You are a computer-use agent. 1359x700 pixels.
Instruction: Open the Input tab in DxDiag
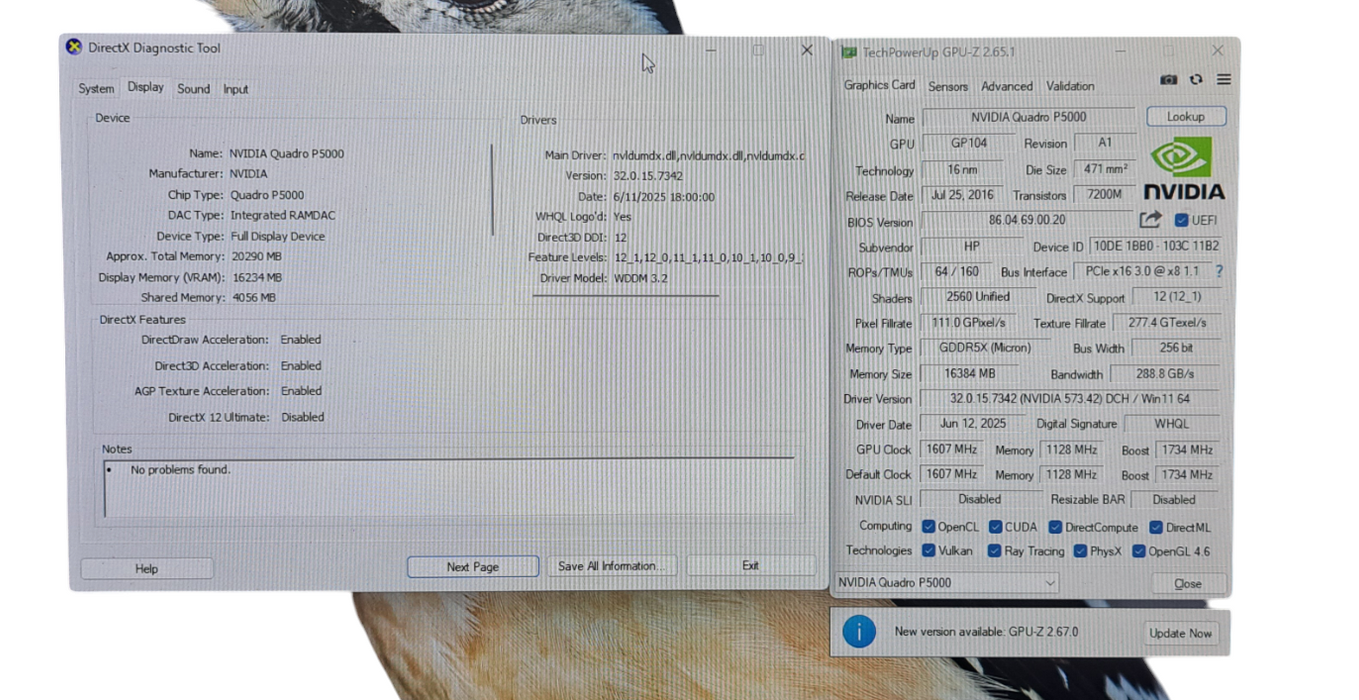pyautogui.click(x=235, y=89)
